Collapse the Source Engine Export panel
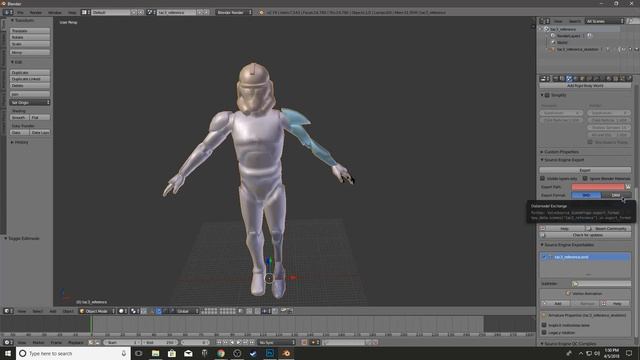The width and height of the screenshot is (640, 360). (x=562, y=160)
